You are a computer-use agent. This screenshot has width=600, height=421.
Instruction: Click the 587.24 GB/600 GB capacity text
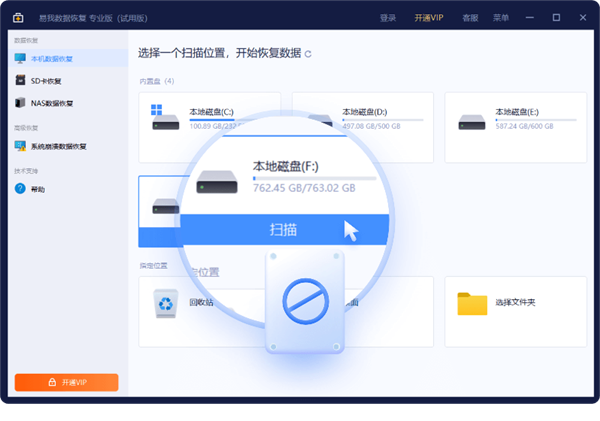pyautogui.click(x=524, y=126)
